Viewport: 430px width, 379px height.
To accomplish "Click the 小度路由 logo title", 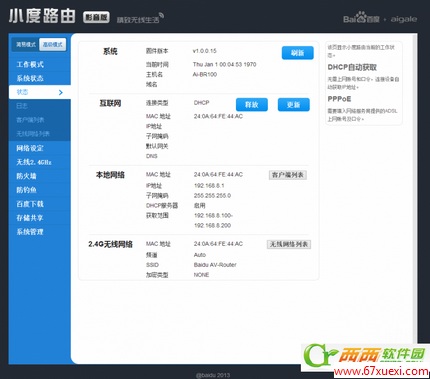I will coord(42,16).
